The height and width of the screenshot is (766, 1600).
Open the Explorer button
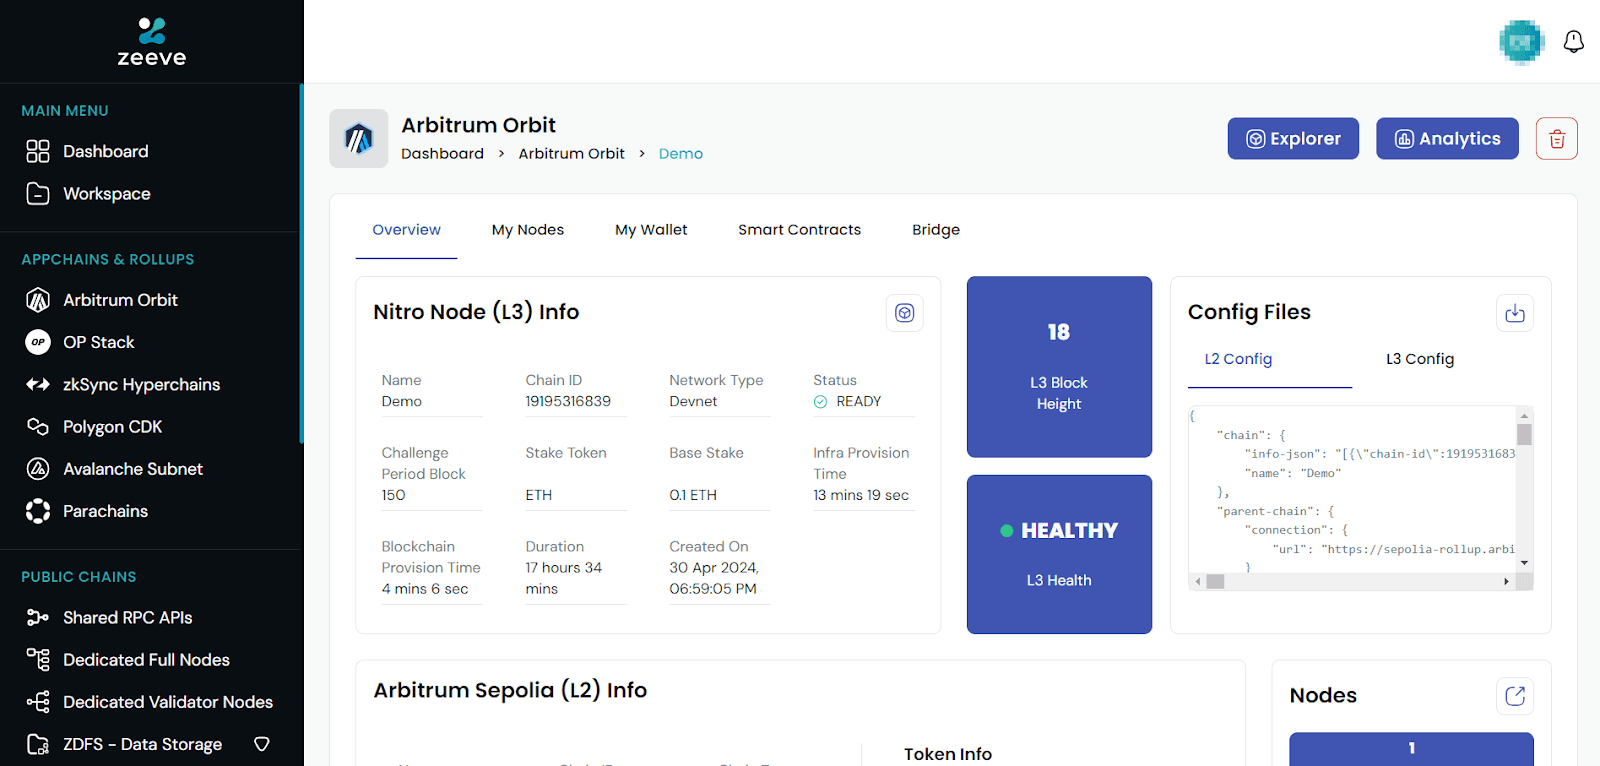click(1293, 139)
